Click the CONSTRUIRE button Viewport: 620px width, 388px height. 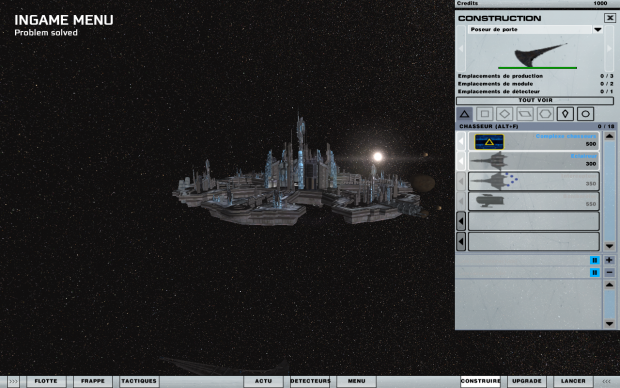coord(480,381)
